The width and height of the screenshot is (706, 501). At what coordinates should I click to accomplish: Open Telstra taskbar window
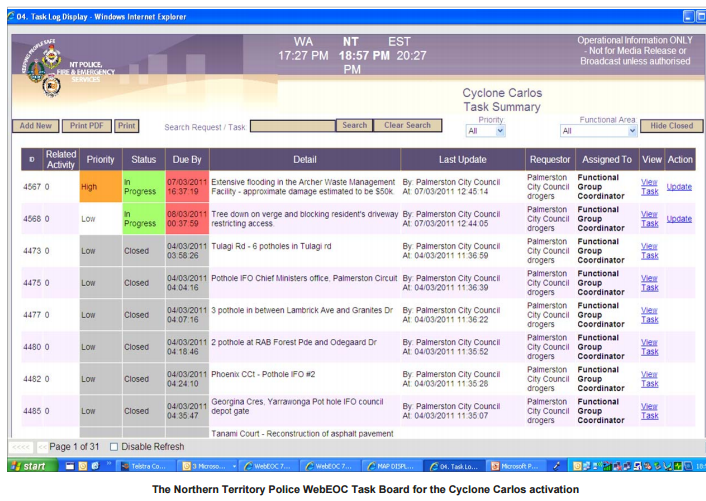tap(145, 466)
